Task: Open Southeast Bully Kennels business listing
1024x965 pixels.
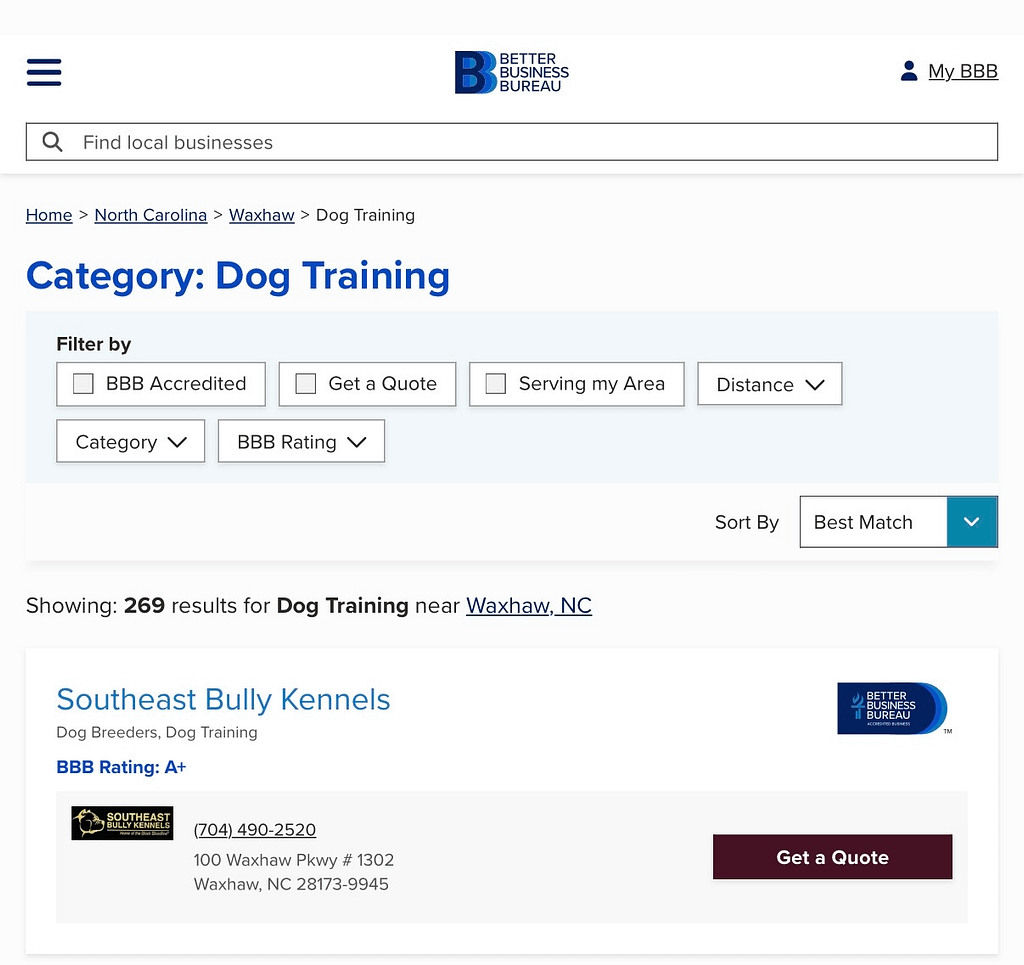Action: (x=223, y=699)
